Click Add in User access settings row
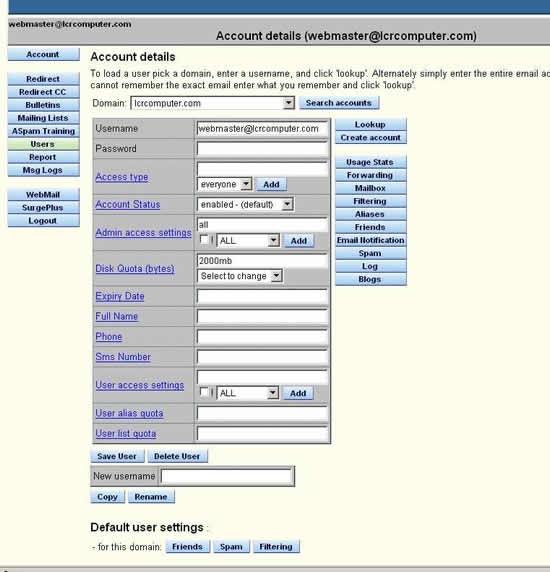Viewport: 550px width, 572px height. [298, 393]
